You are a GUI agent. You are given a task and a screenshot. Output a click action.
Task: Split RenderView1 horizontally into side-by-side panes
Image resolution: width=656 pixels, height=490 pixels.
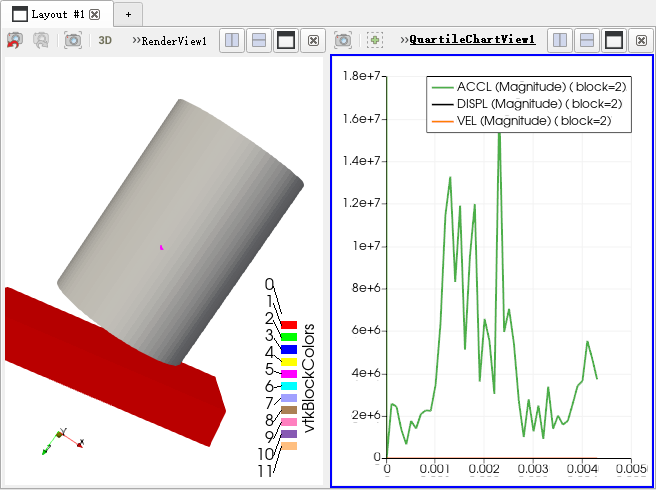(x=232, y=41)
